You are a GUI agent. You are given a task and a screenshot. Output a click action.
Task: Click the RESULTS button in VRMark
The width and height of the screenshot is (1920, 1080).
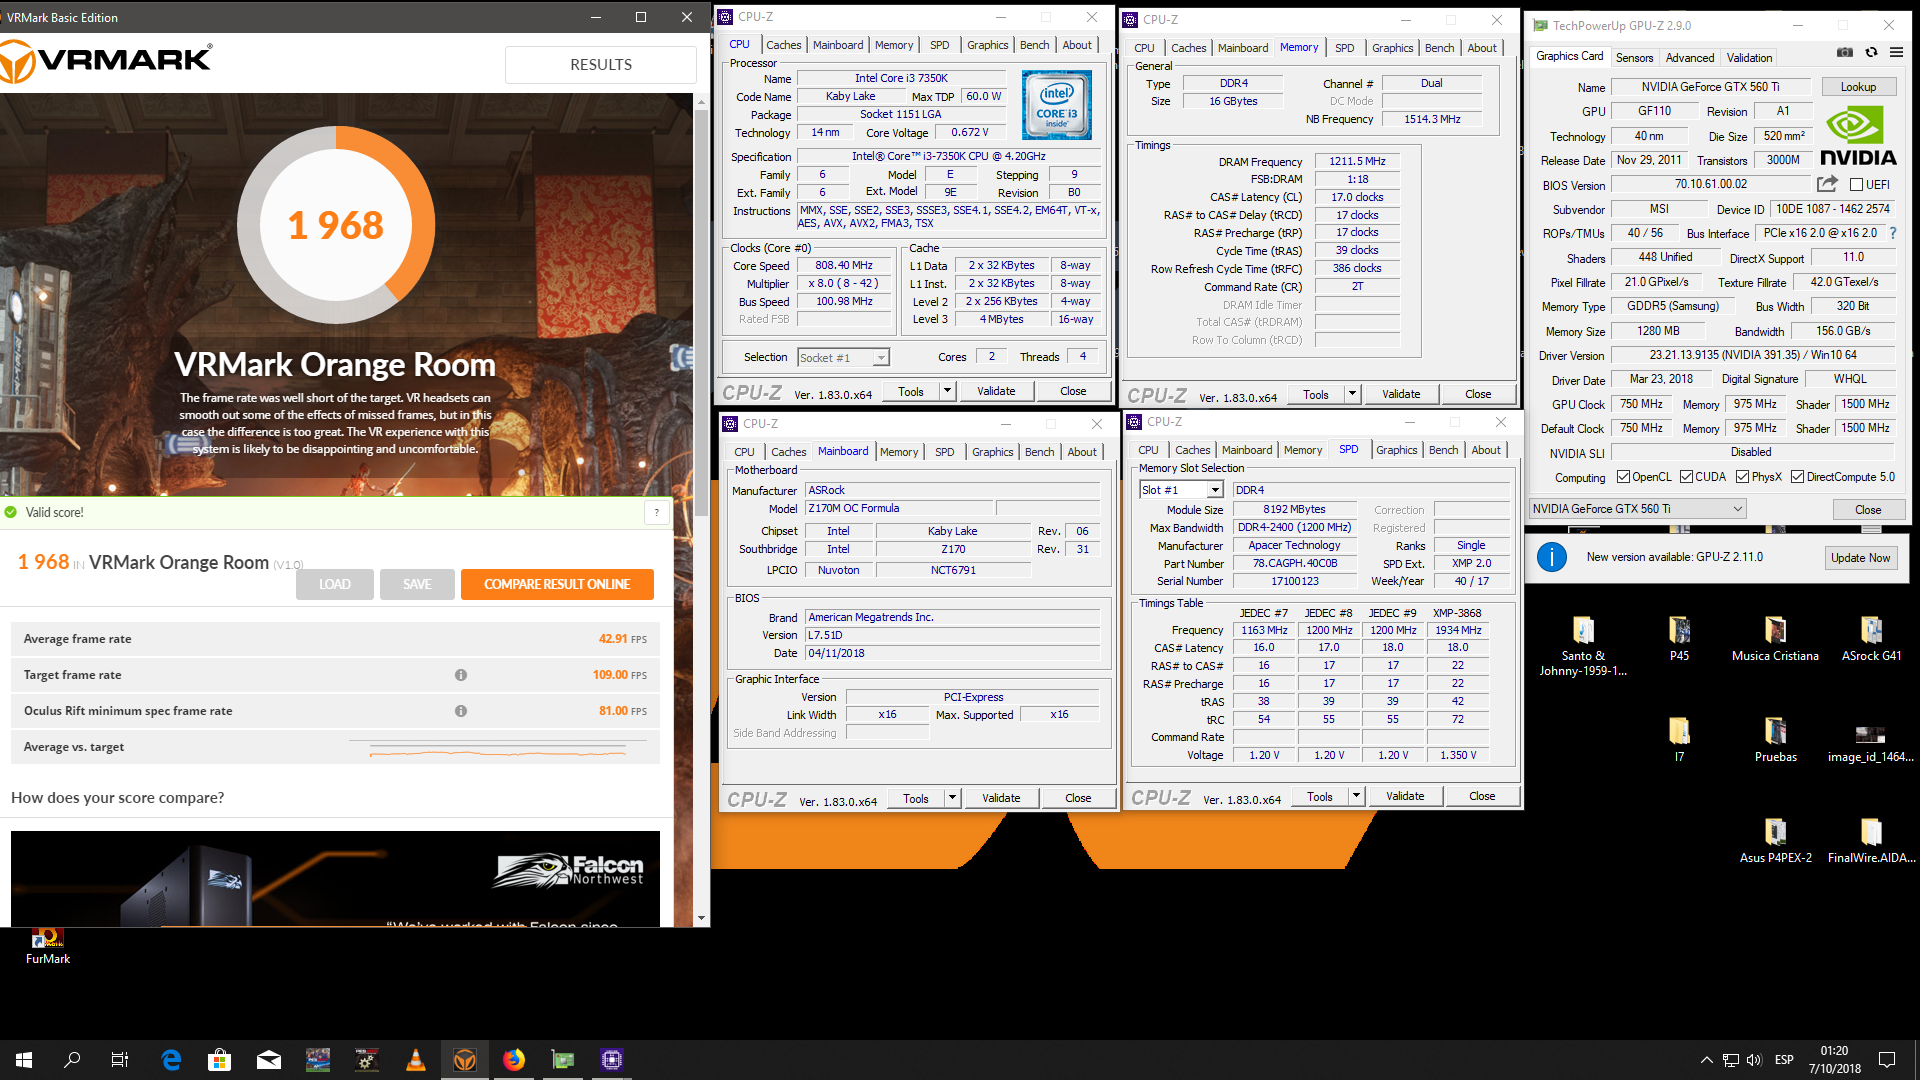(601, 64)
